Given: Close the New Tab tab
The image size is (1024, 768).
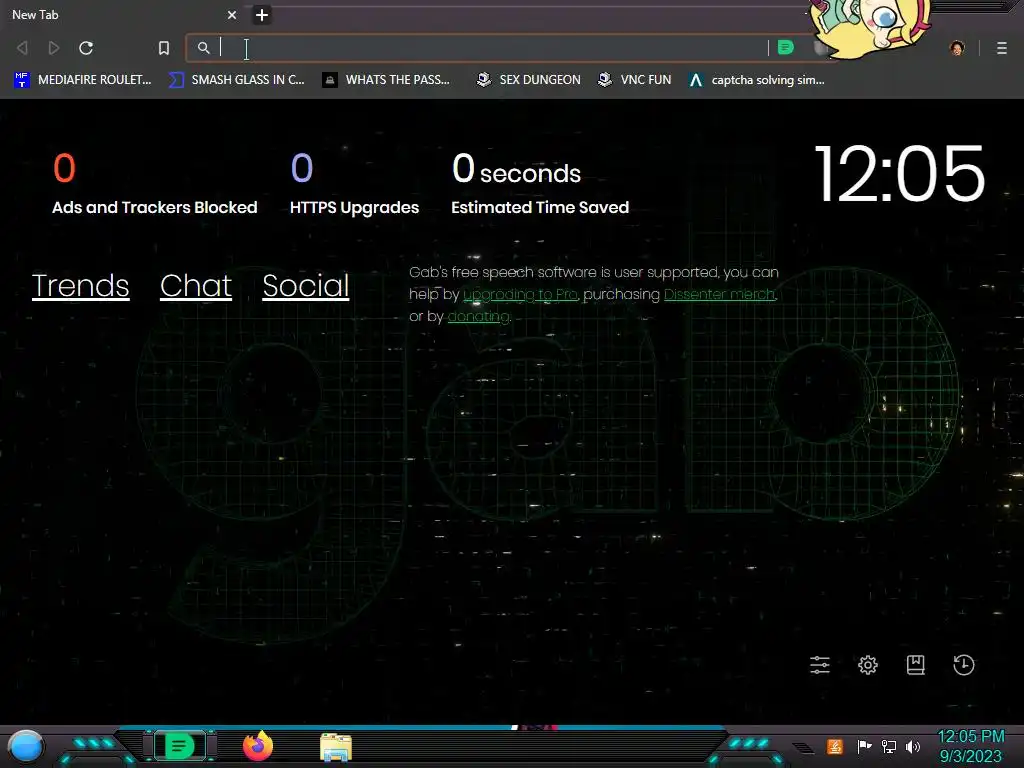Looking at the screenshot, I should [x=232, y=15].
